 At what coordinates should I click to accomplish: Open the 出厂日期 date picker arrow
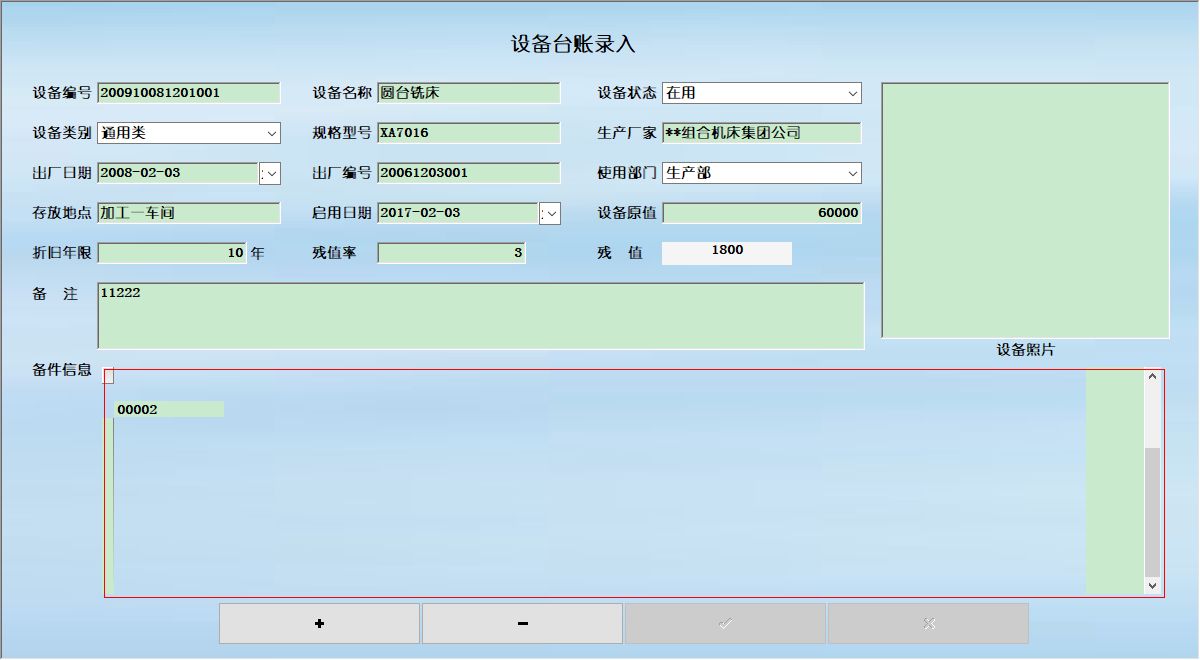(x=270, y=173)
